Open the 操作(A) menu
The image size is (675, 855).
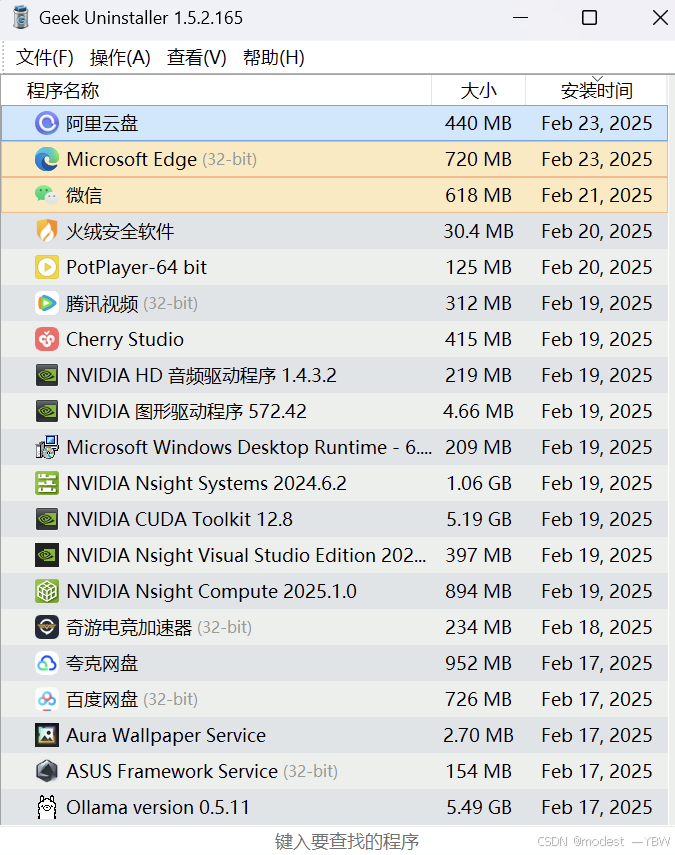pyautogui.click(x=120, y=57)
